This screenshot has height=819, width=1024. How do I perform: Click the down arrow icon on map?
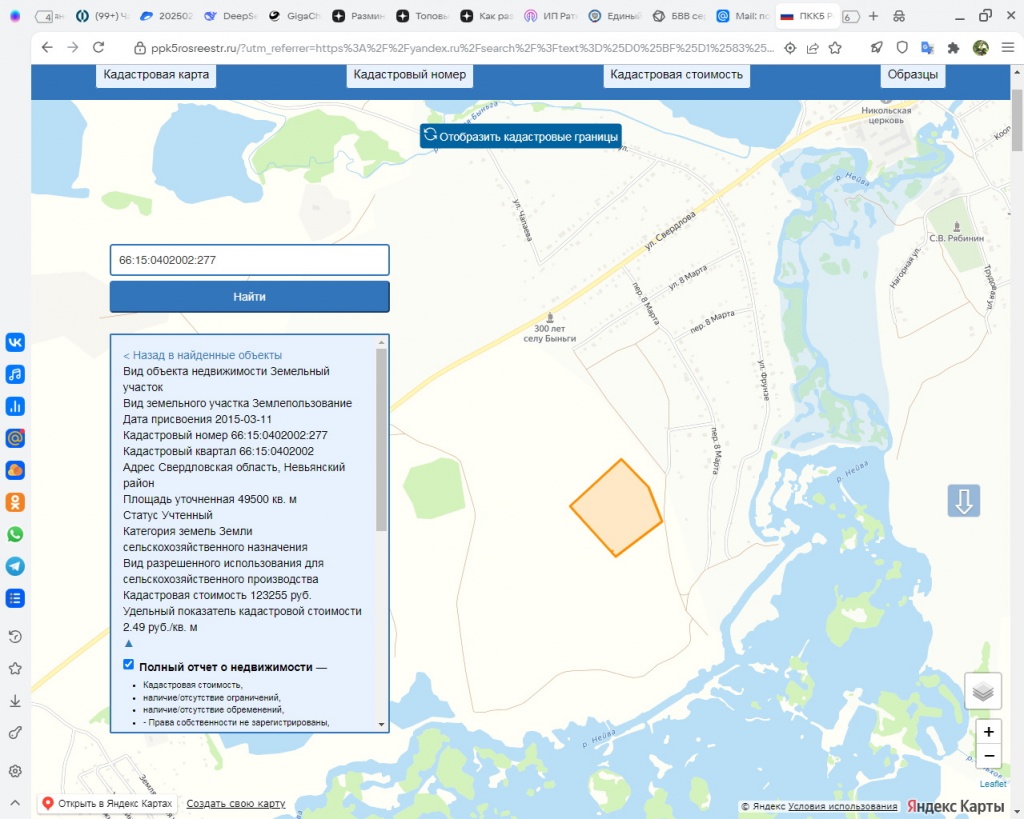964,501
